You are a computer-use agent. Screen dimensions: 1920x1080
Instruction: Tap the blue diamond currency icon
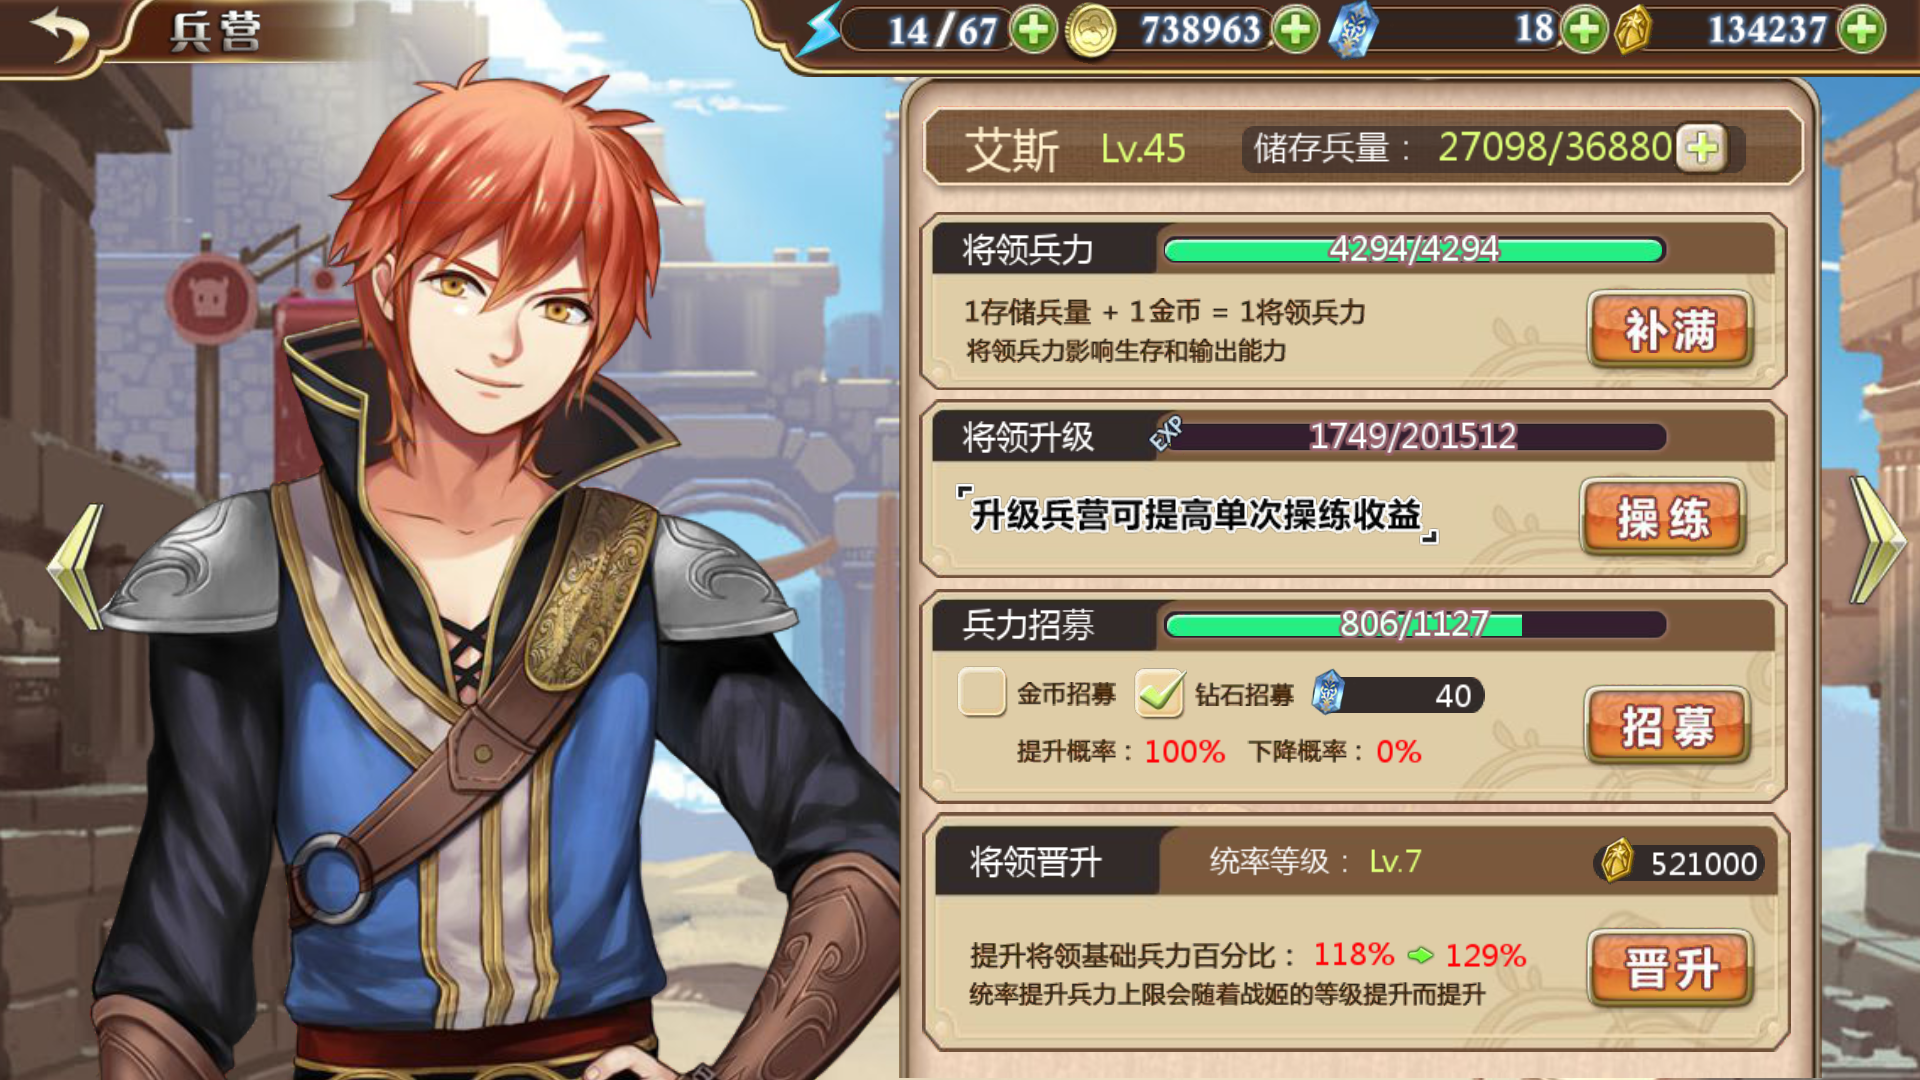click(x=1353, y=30)
